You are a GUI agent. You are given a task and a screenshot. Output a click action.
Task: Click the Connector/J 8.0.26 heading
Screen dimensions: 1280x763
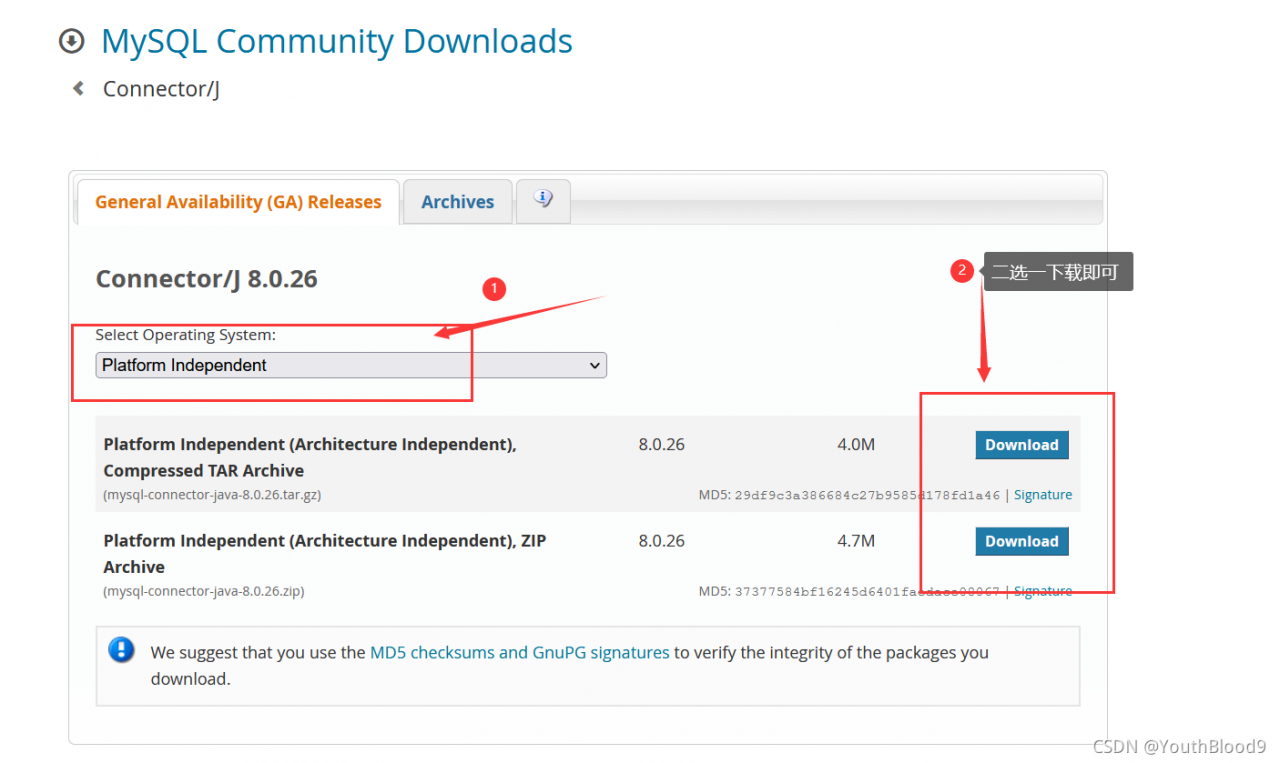coord(207,278)
